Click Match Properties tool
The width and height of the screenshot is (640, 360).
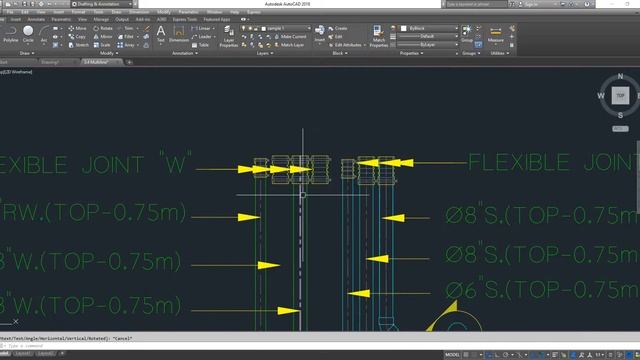pyautogui.click(x=378, y=37)
